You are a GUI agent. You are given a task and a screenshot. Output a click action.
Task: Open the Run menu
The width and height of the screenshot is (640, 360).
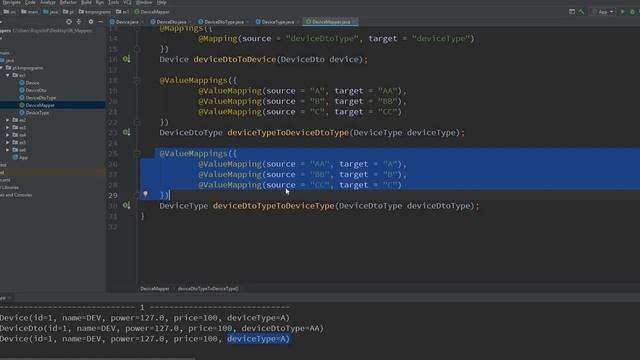coord(100,2)
